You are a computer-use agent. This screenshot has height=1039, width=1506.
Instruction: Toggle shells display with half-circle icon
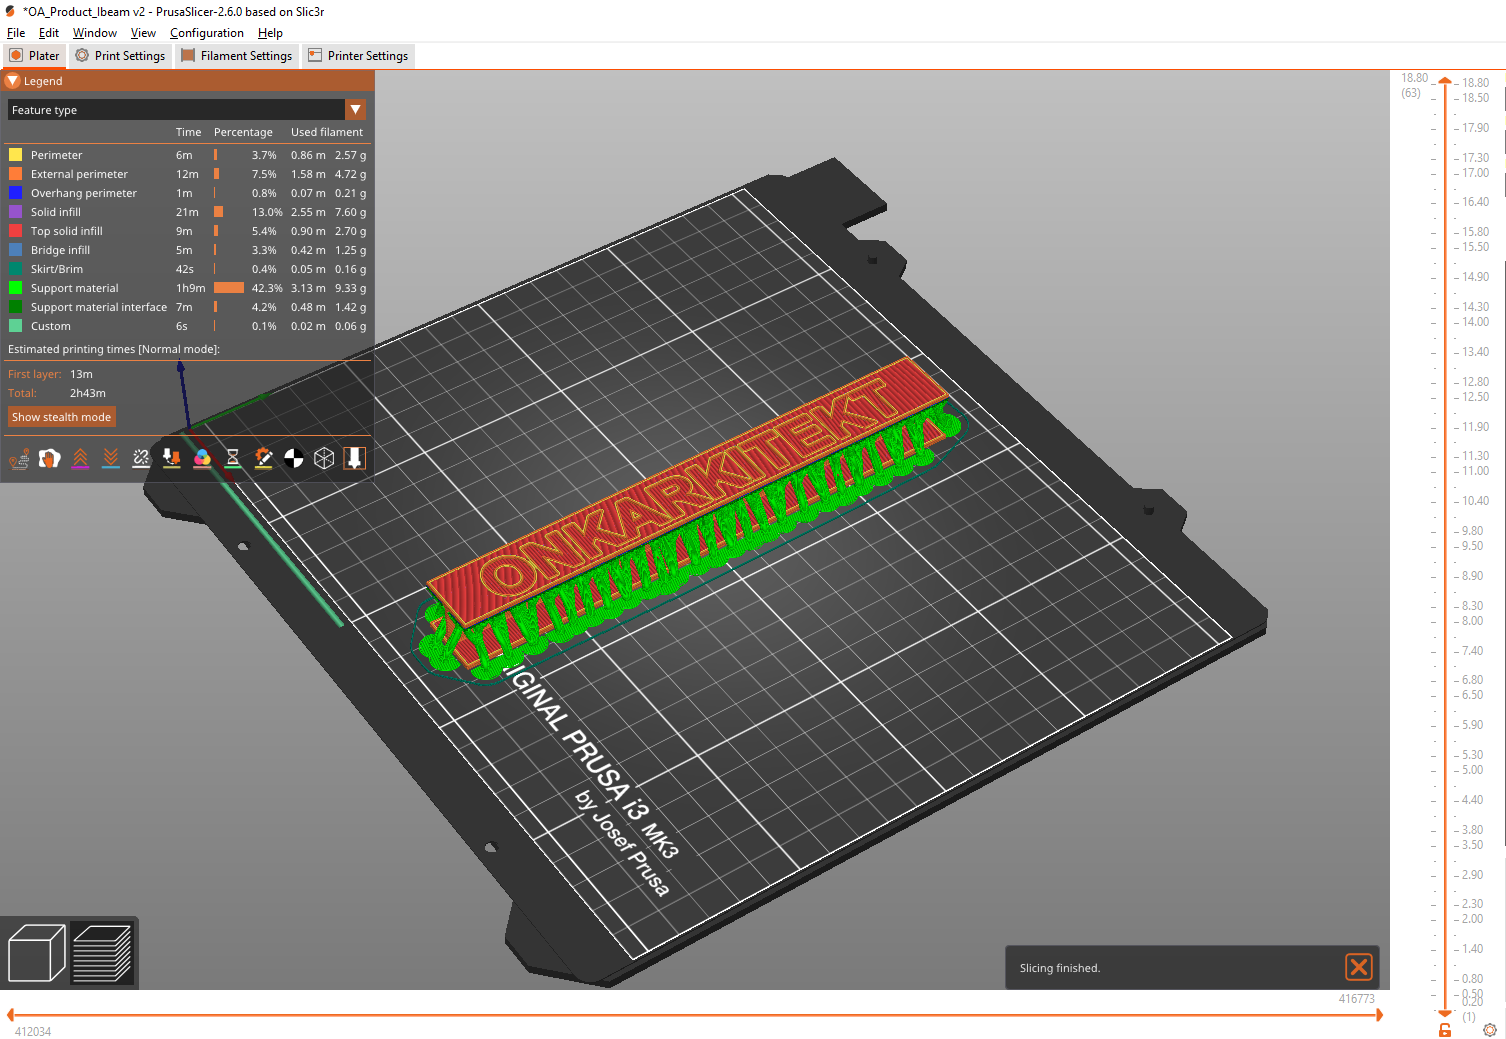[x=293, y=458]
